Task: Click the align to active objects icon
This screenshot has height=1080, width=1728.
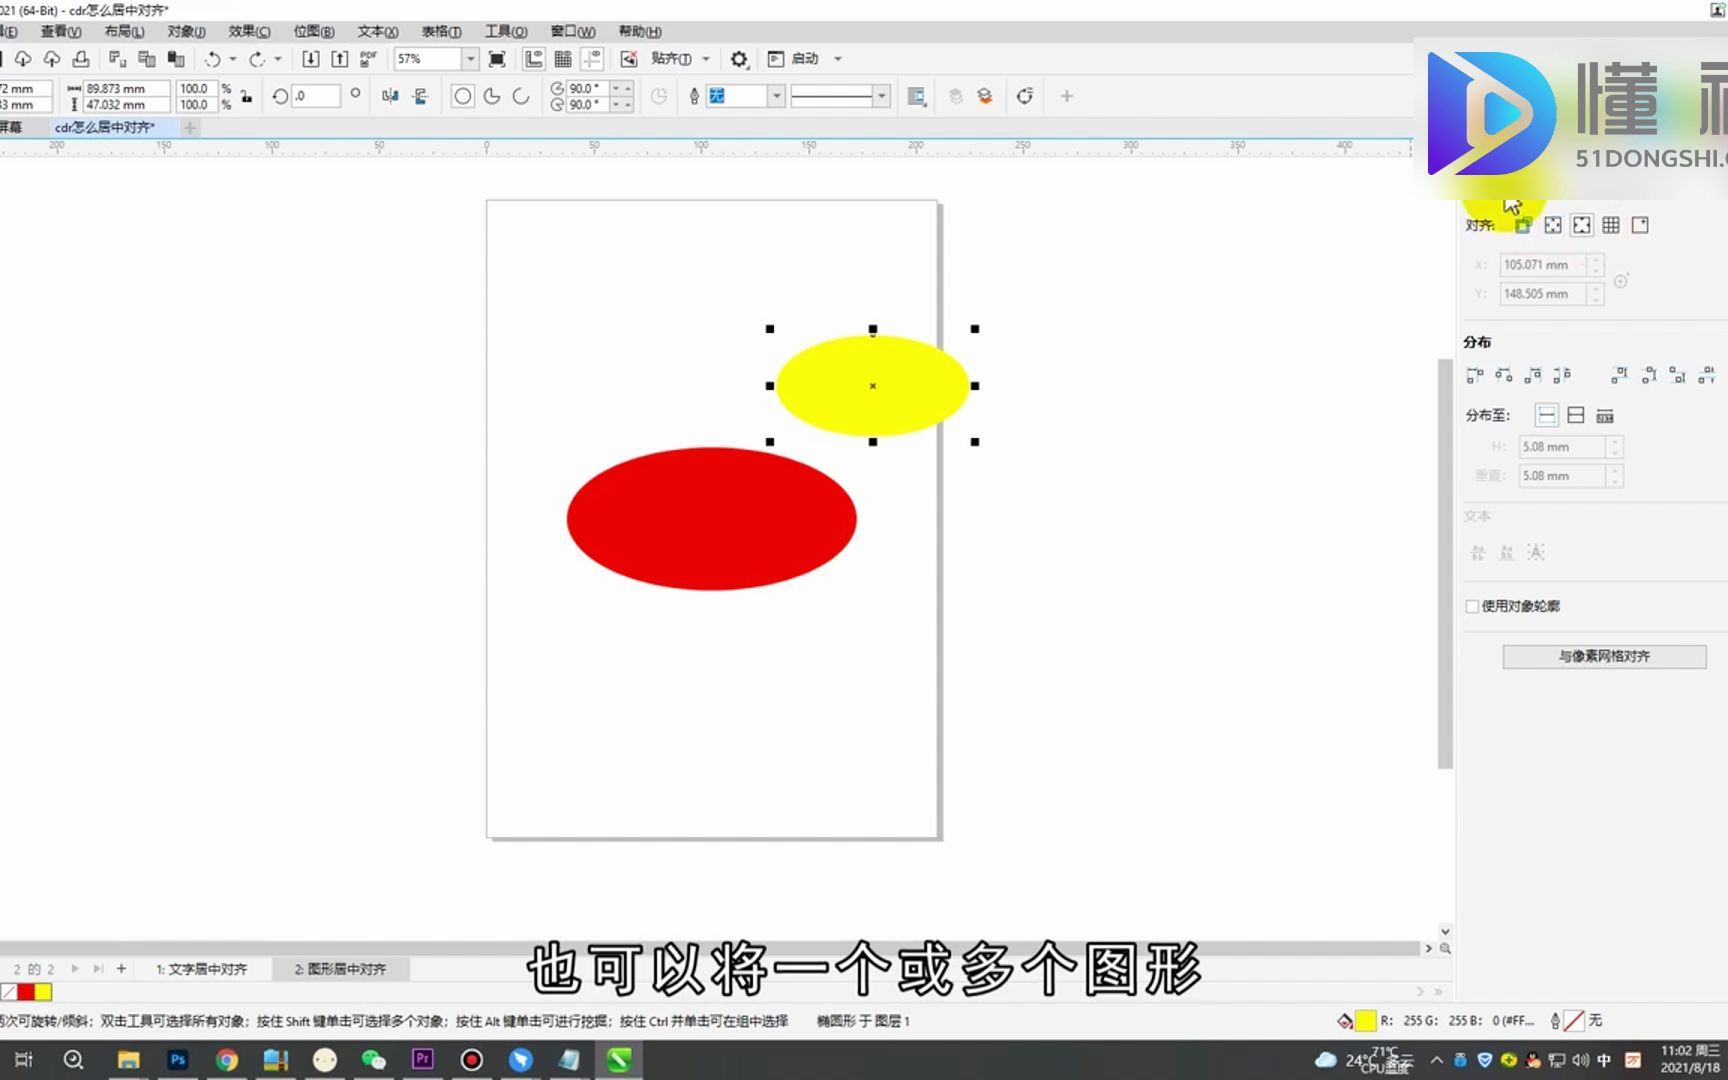Action: pyautogui.click(x=1523, y=226)
